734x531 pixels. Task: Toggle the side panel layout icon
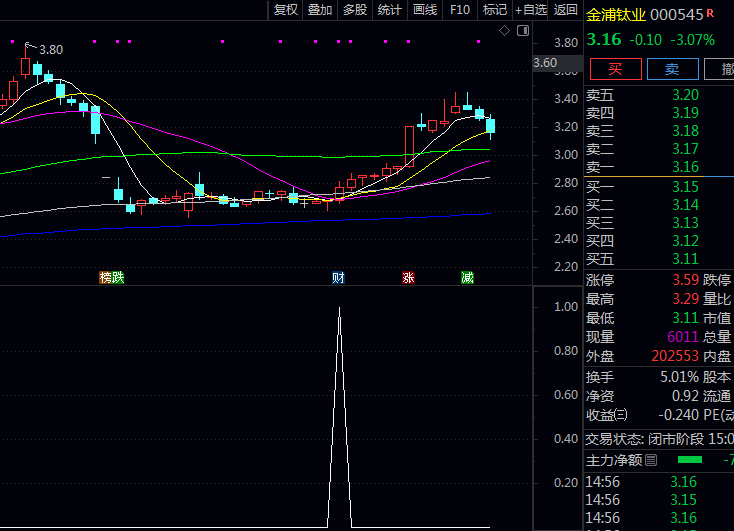pyautogui.click(x=523, y=32)
